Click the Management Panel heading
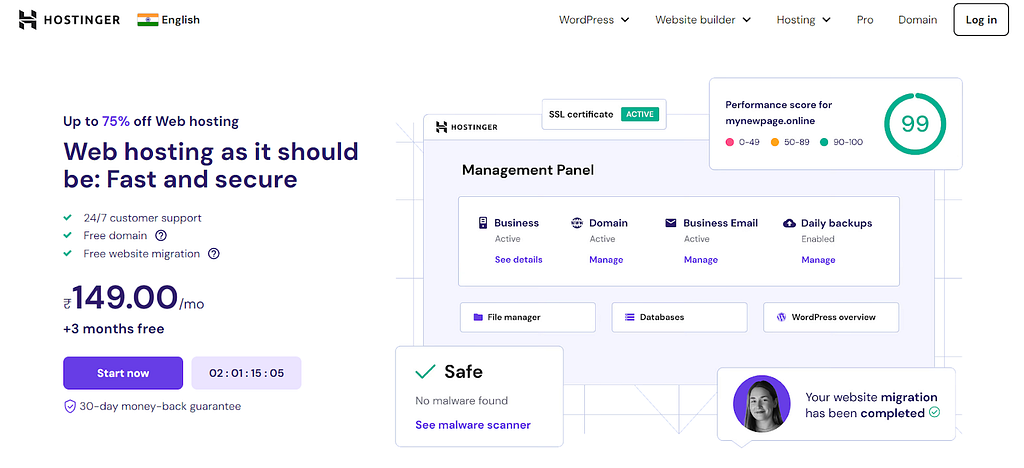The width and height of the screenshot is (1024, 468). 528,170
